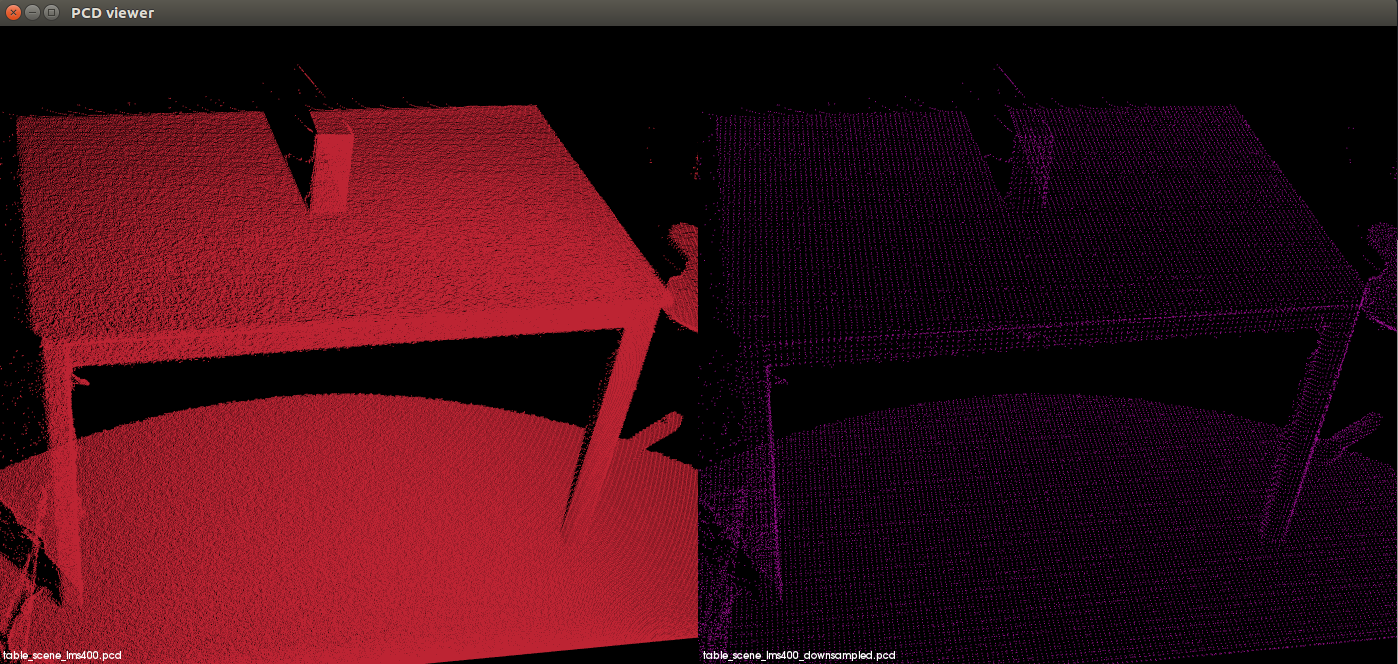Click the divider between the two viewports

pos(699,350)
